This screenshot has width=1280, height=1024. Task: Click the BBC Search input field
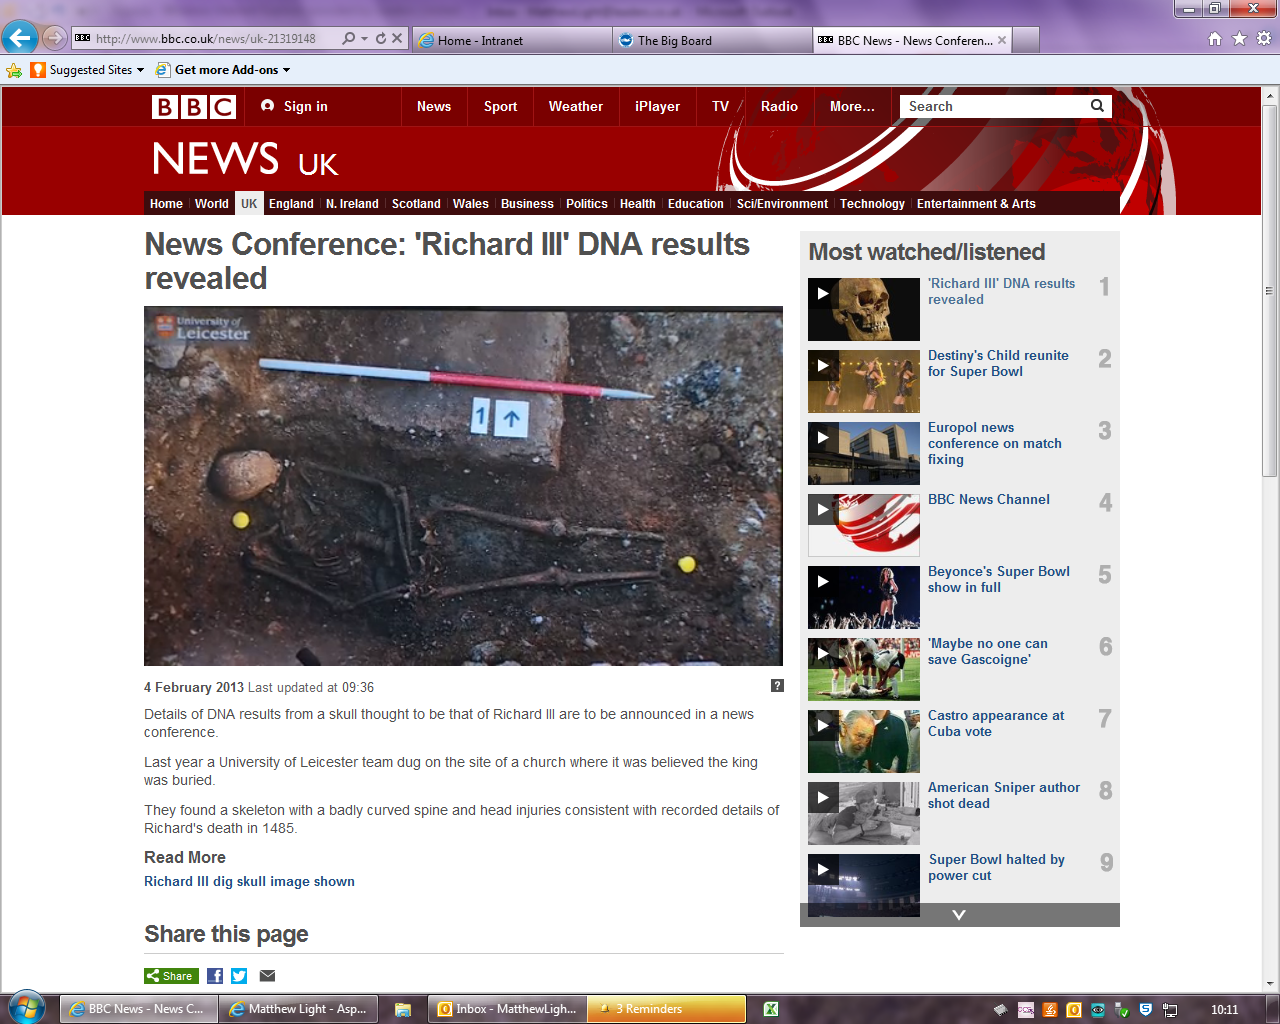993,106
